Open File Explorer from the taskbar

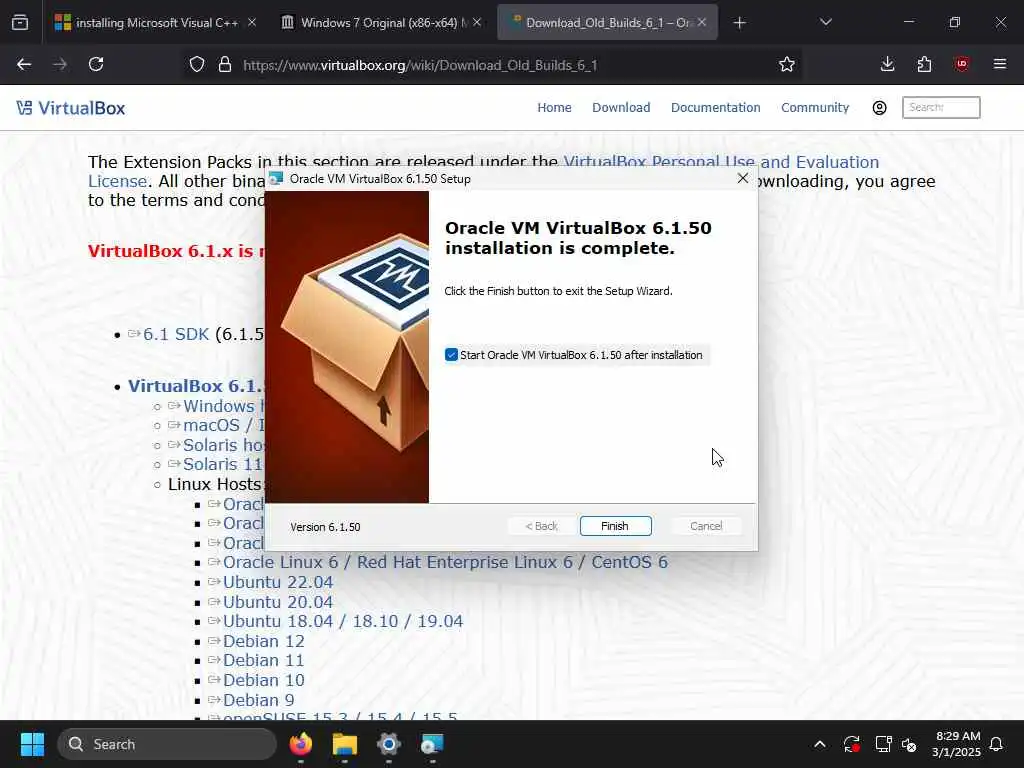click(x=345, y=744)
